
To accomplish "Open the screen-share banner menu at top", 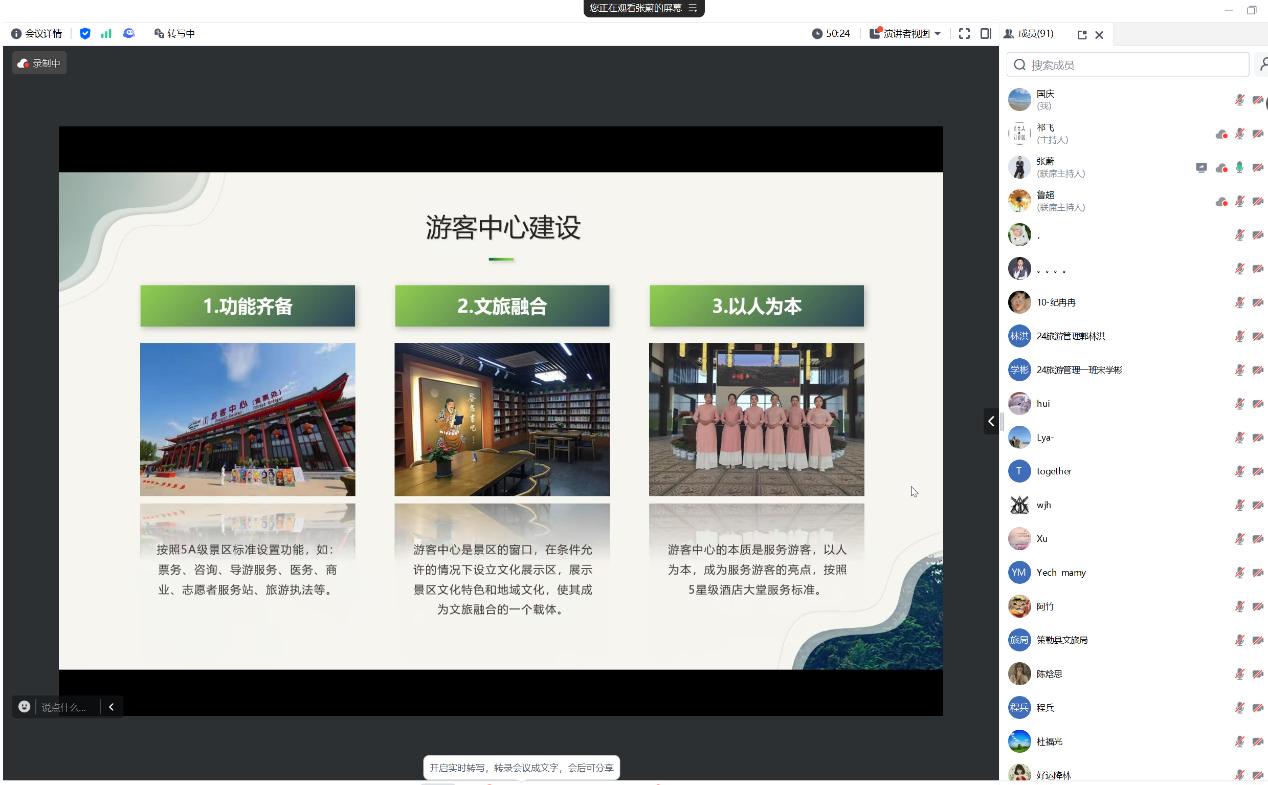I will click(x=691, y=8).
